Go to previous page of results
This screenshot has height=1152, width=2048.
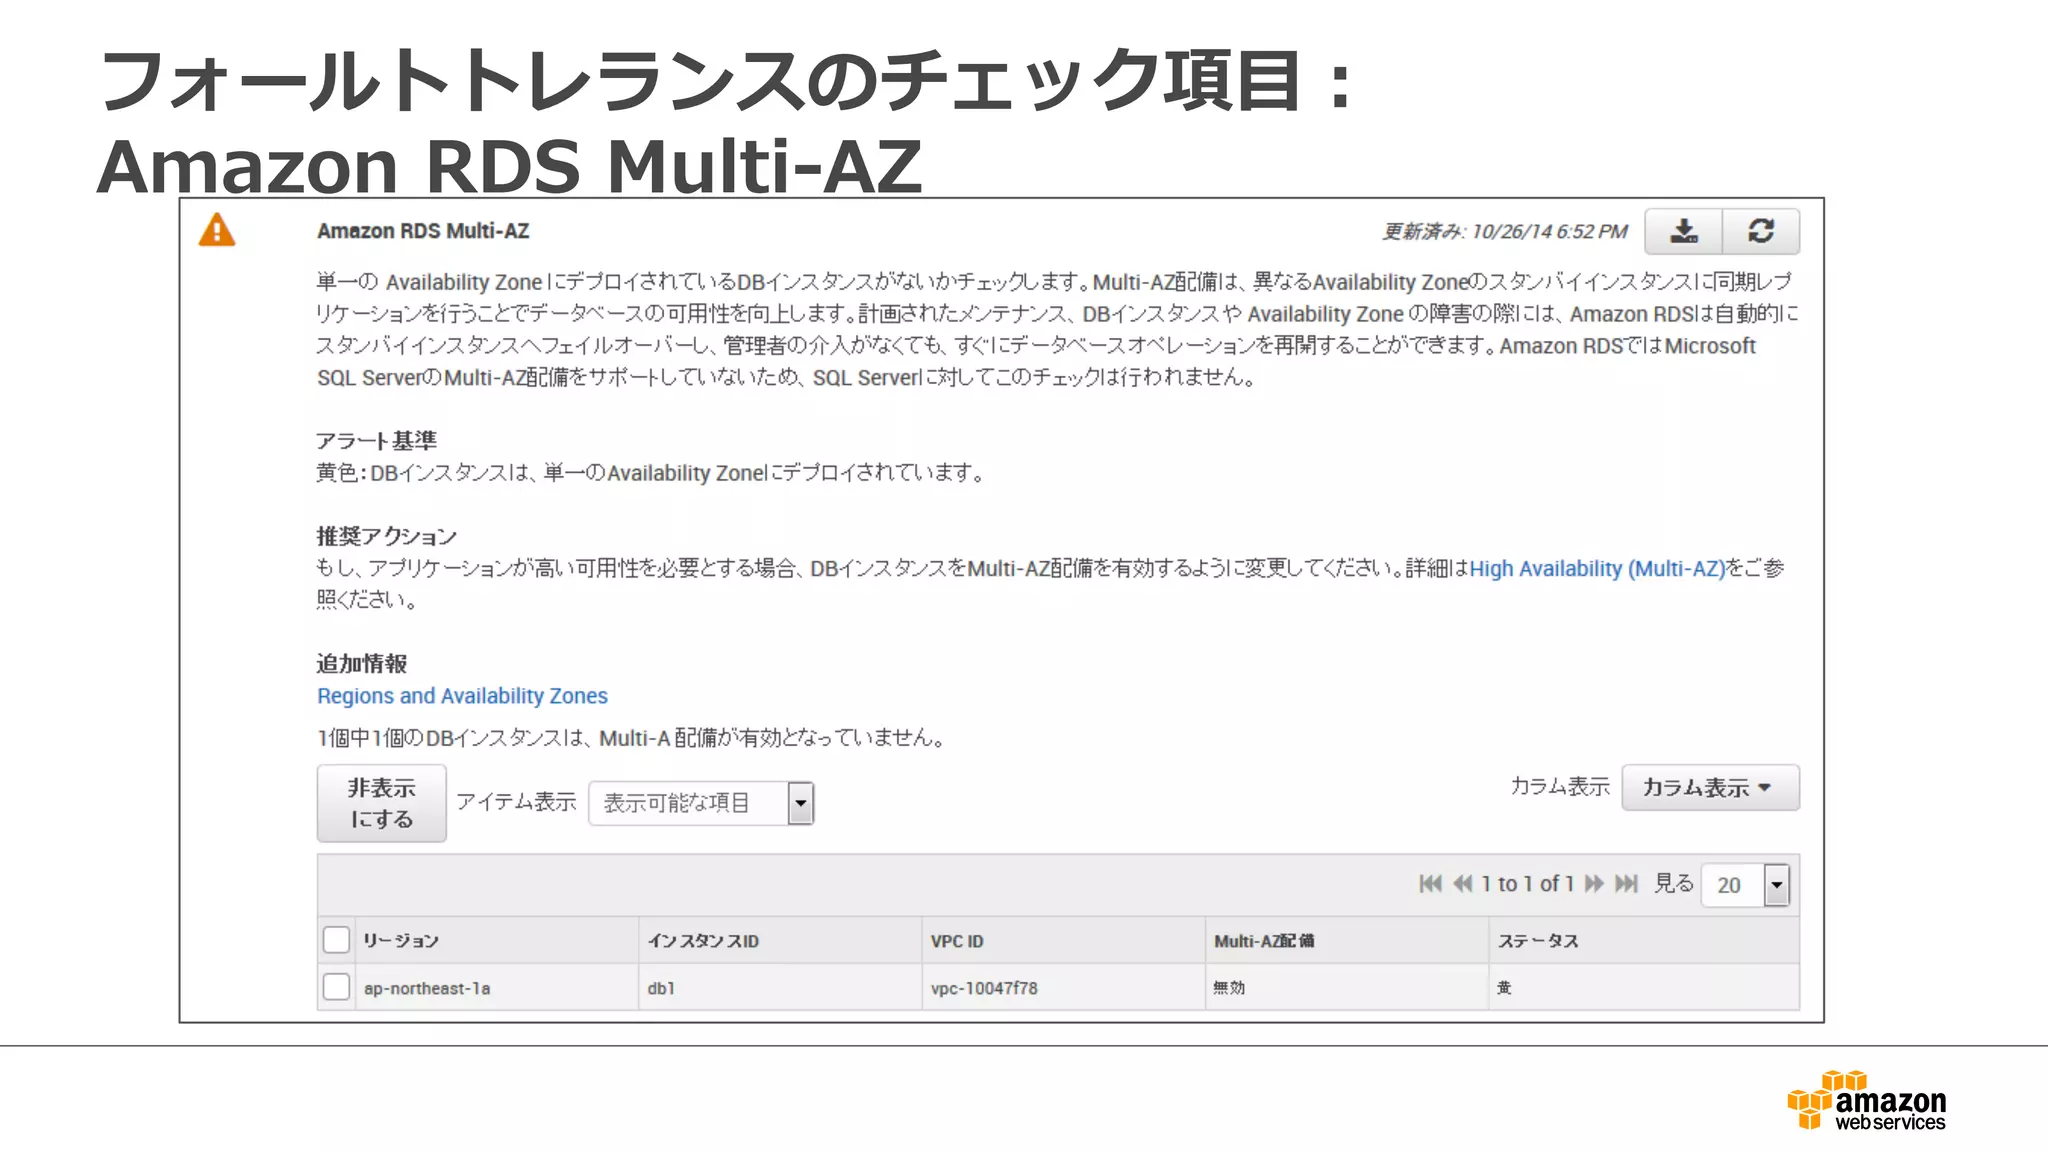(1463, 884)
